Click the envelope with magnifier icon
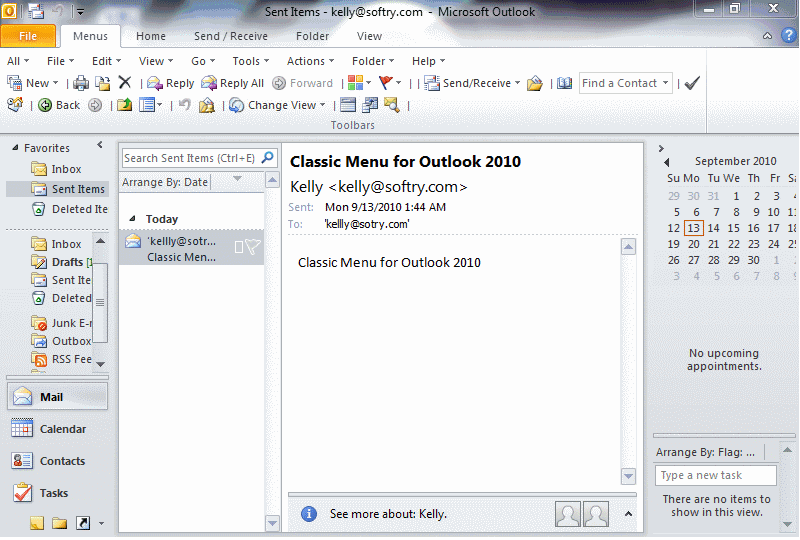 pyautogui.click(x=392, y=105)
